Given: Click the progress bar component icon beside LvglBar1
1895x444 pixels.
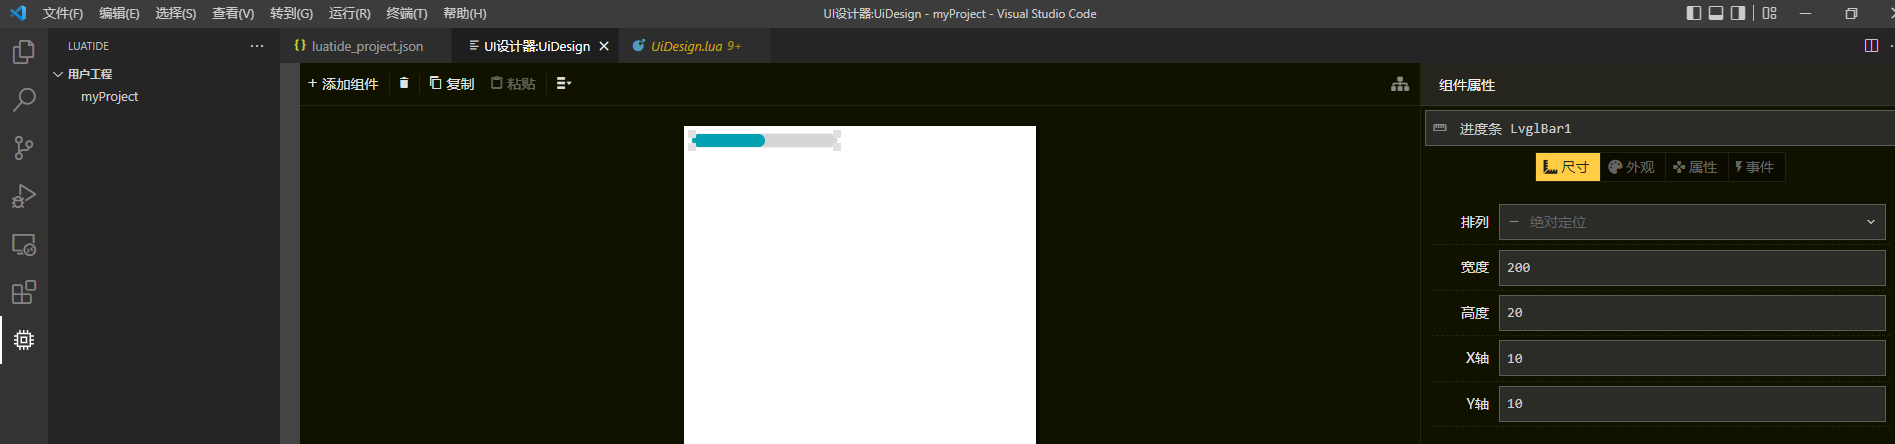Looking at the screenshot, I should click(1440, 128).
